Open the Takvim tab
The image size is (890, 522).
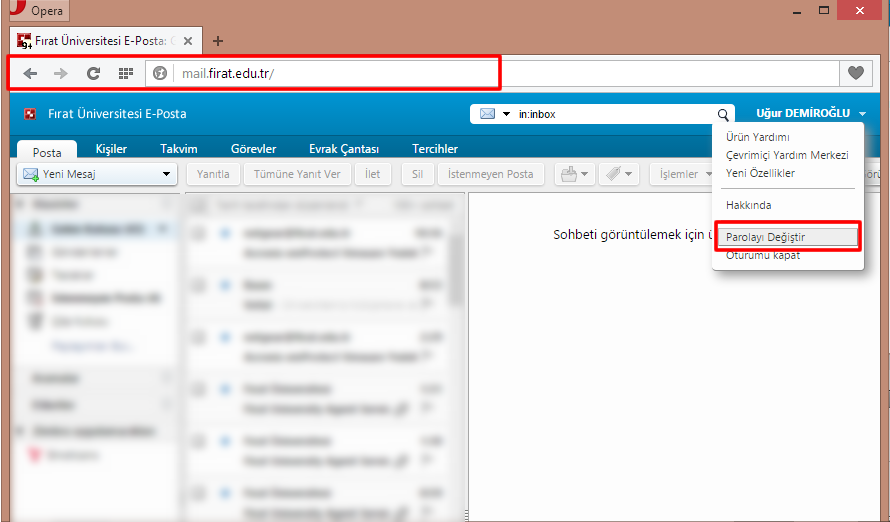click(x=179, y=149)
